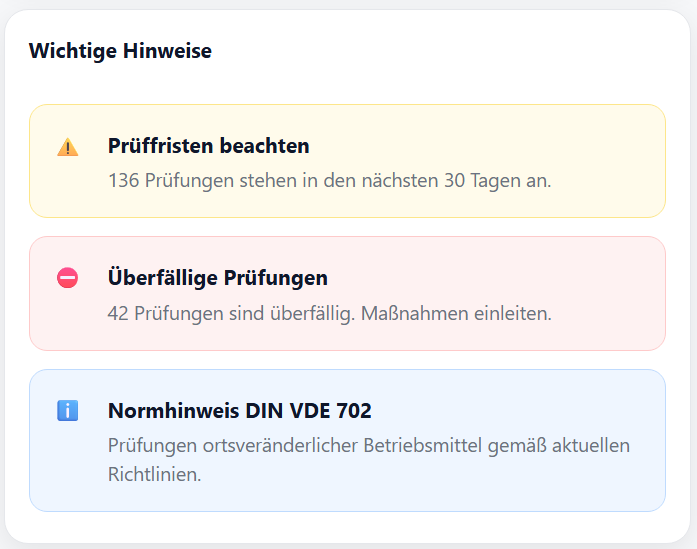Select the "Prüffristen beachten" title
This screenshot has width=697, height=549.
(x=208, y=146)
